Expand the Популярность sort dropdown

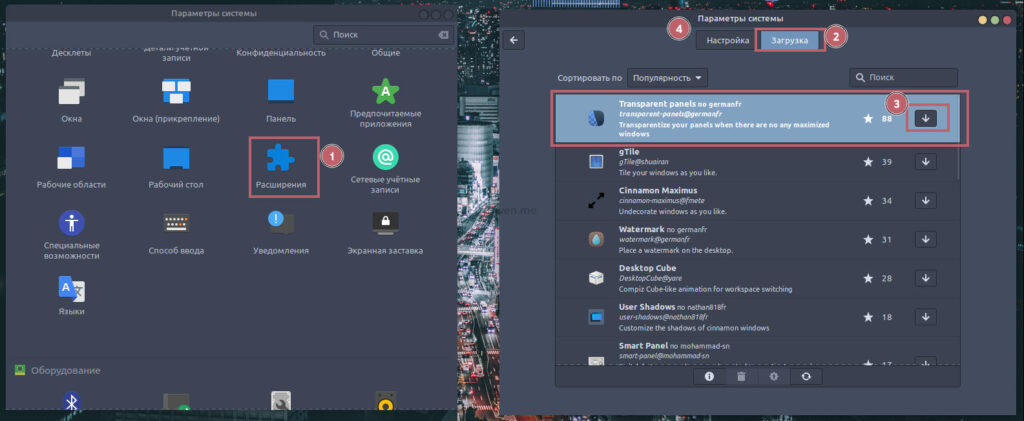[x=668, y=77]
